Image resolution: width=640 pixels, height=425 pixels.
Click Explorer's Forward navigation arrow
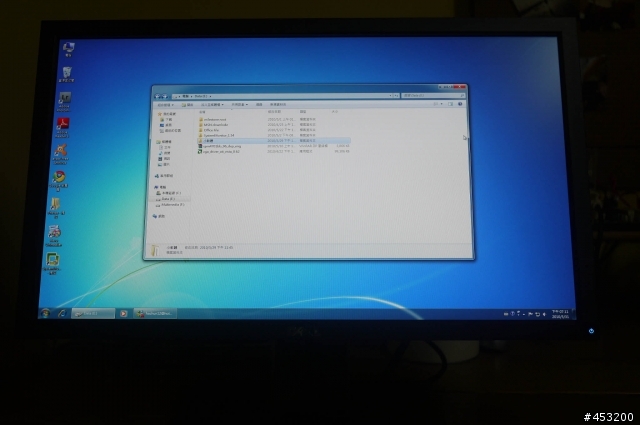point(164,96)
